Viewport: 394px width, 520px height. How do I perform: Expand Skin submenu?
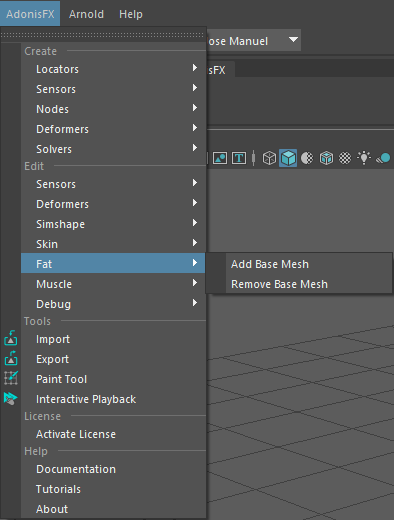pos(113,244)
